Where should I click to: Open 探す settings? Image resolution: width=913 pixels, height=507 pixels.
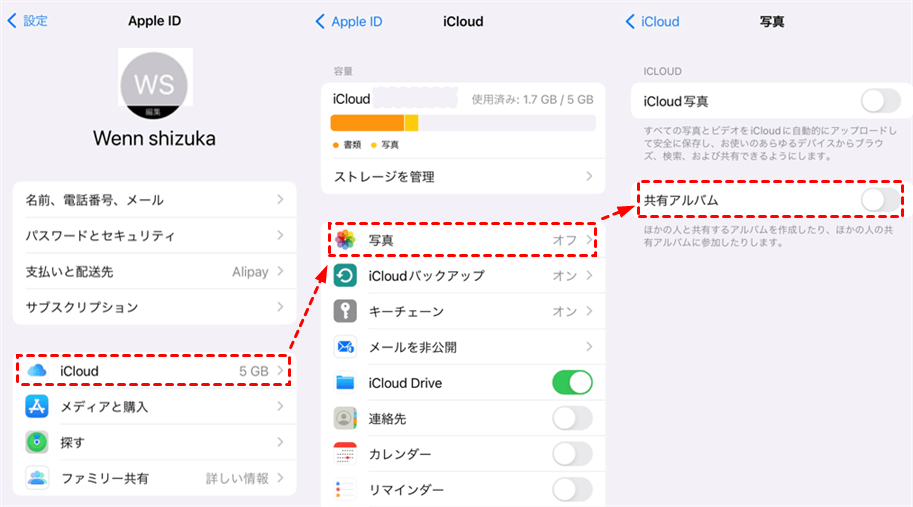click(154, 442)
